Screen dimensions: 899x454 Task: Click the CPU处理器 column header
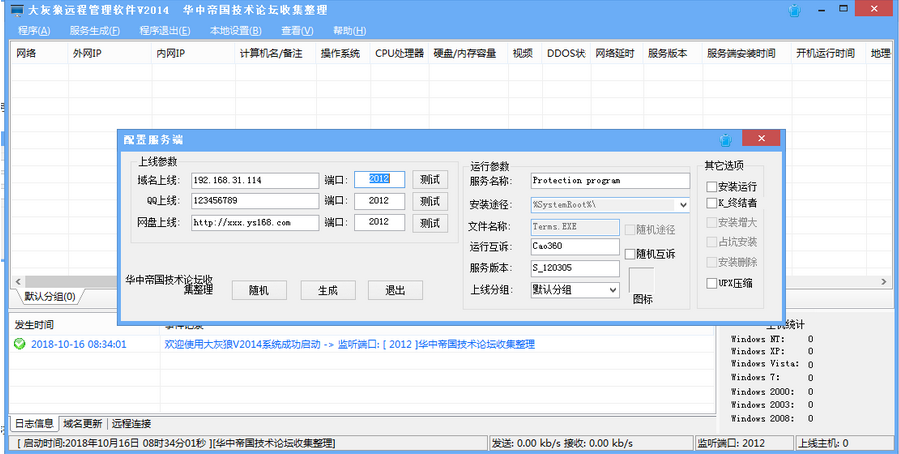coord(400,53)
